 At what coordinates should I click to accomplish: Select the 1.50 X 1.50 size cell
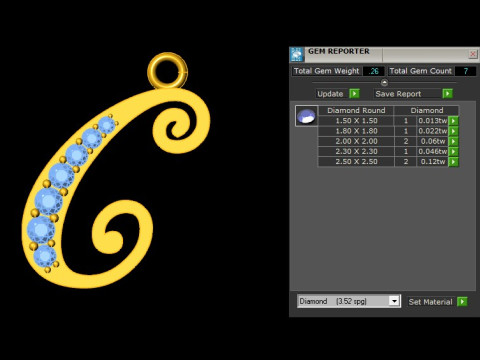(x=356, y=121)
